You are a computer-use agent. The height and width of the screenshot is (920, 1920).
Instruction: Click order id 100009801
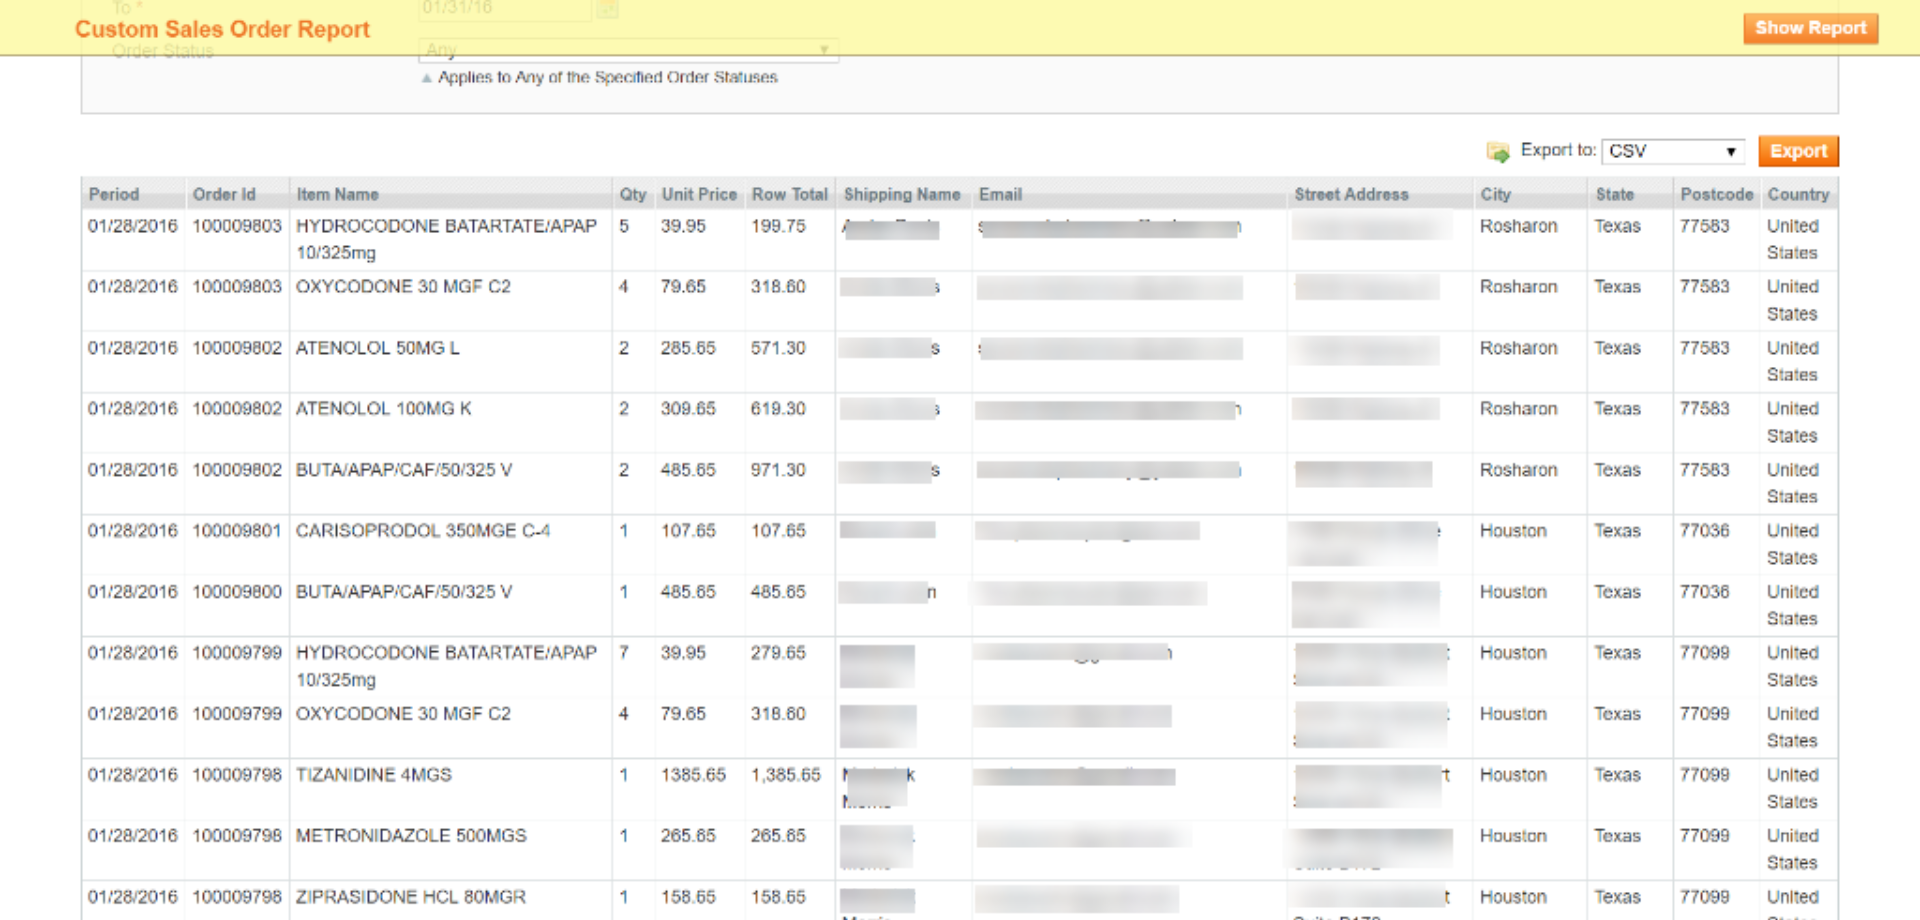pos(237,531)
